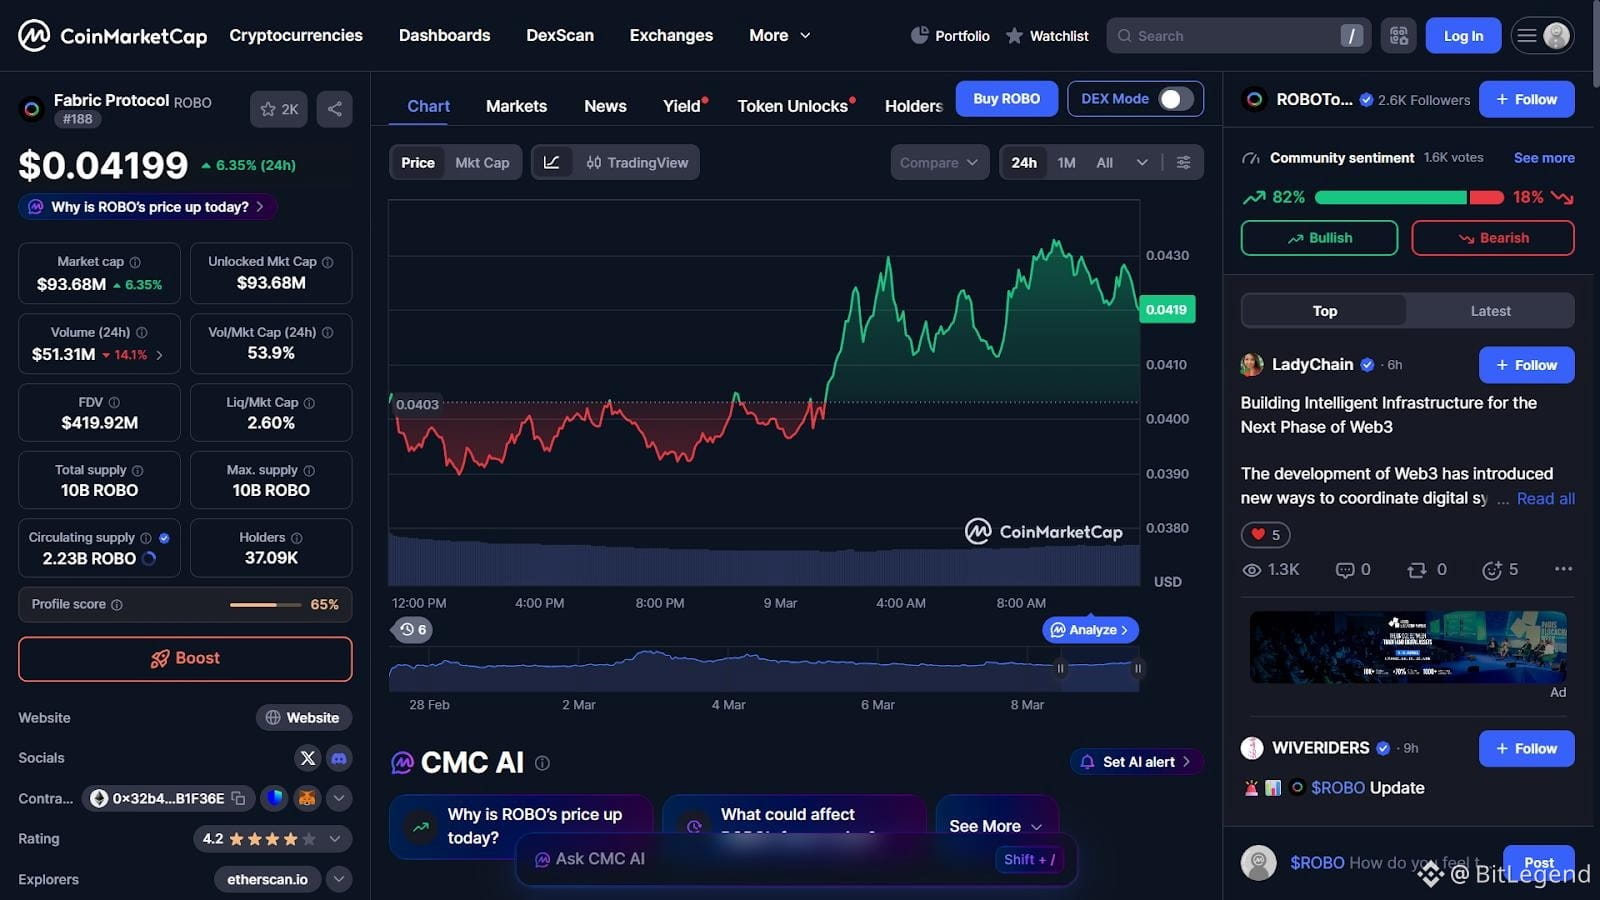
Task: Expand the Explorers list chevron
Action: pyautogui.click(x=339, y=879)
